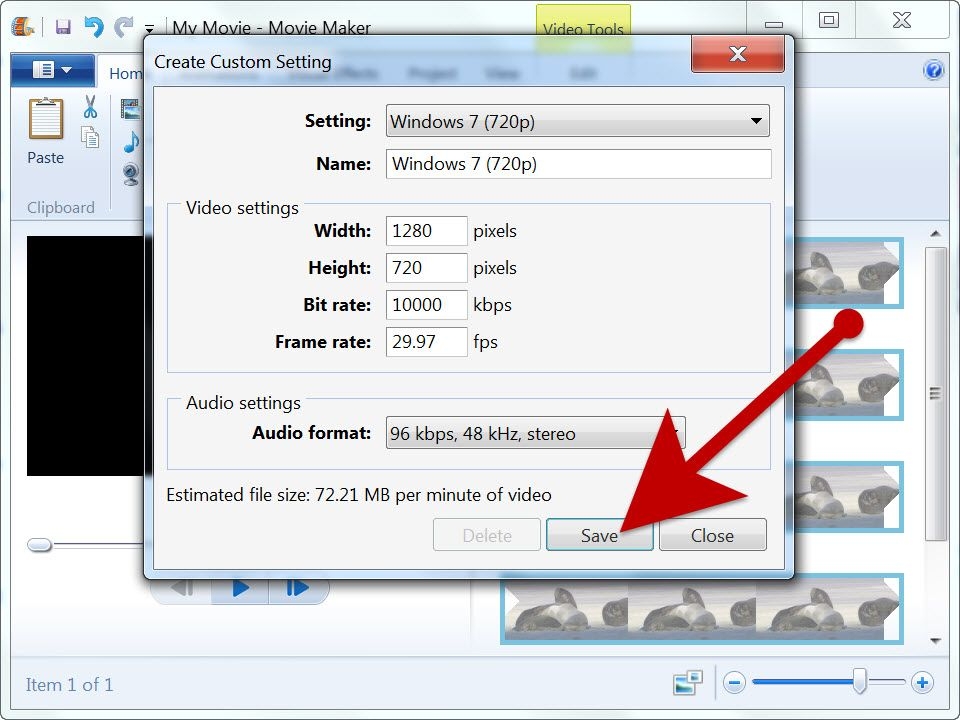Click the Play button under preview
960x720 pixels.
click(x=240, y=588)
